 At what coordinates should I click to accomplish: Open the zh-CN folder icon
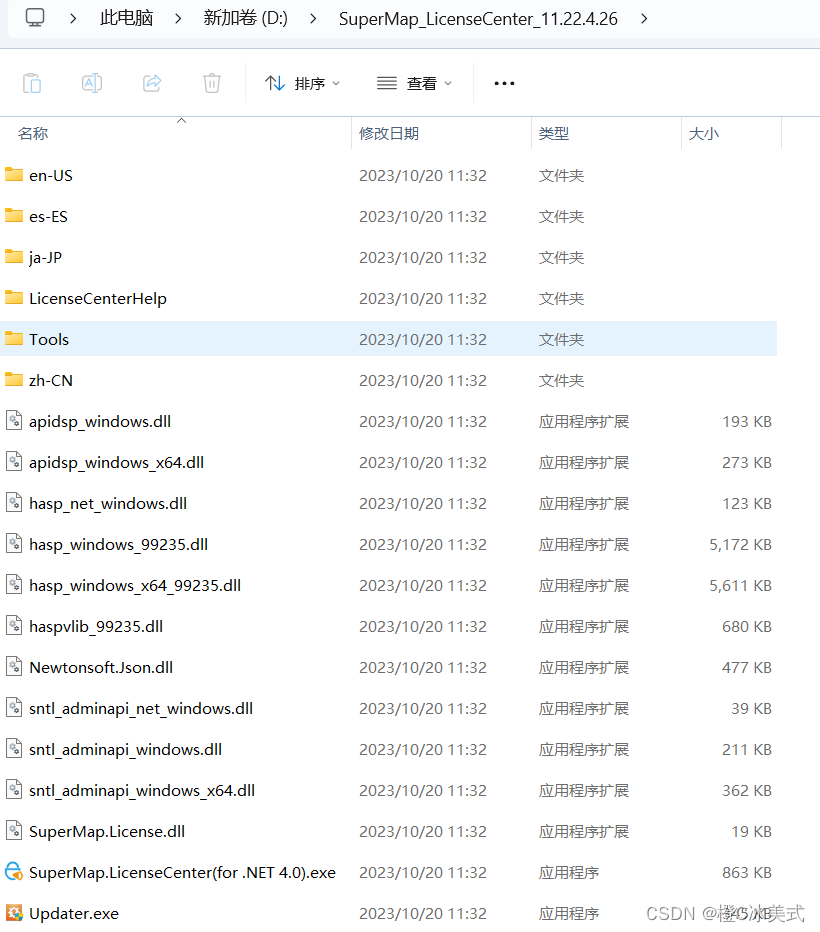point(14,380)
